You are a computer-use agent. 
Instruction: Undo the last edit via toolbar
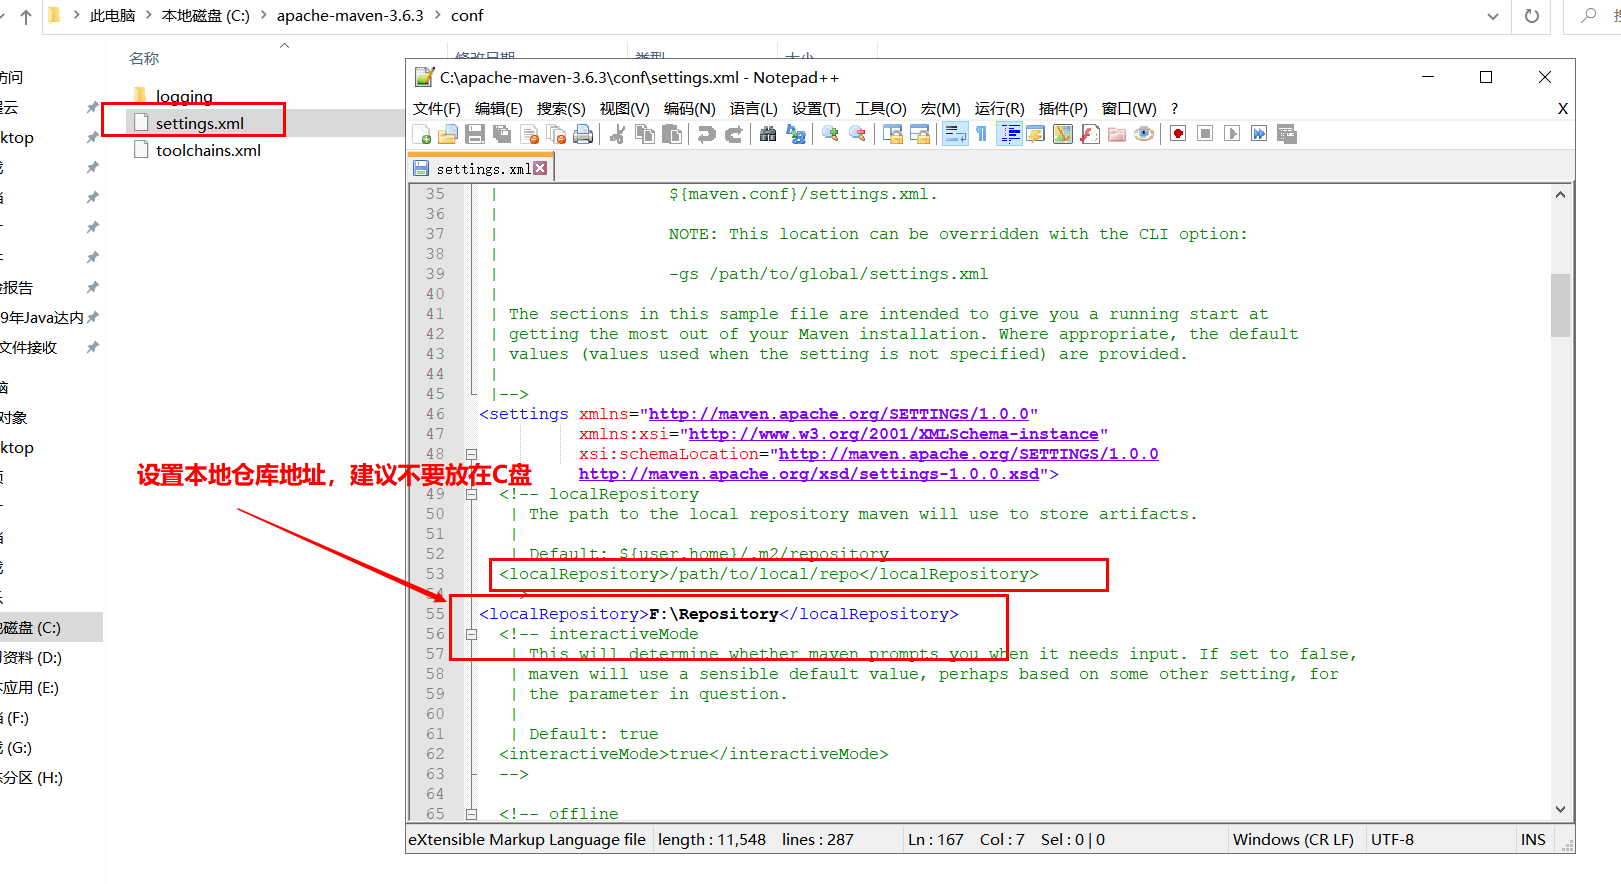click(x=707, y=134)
